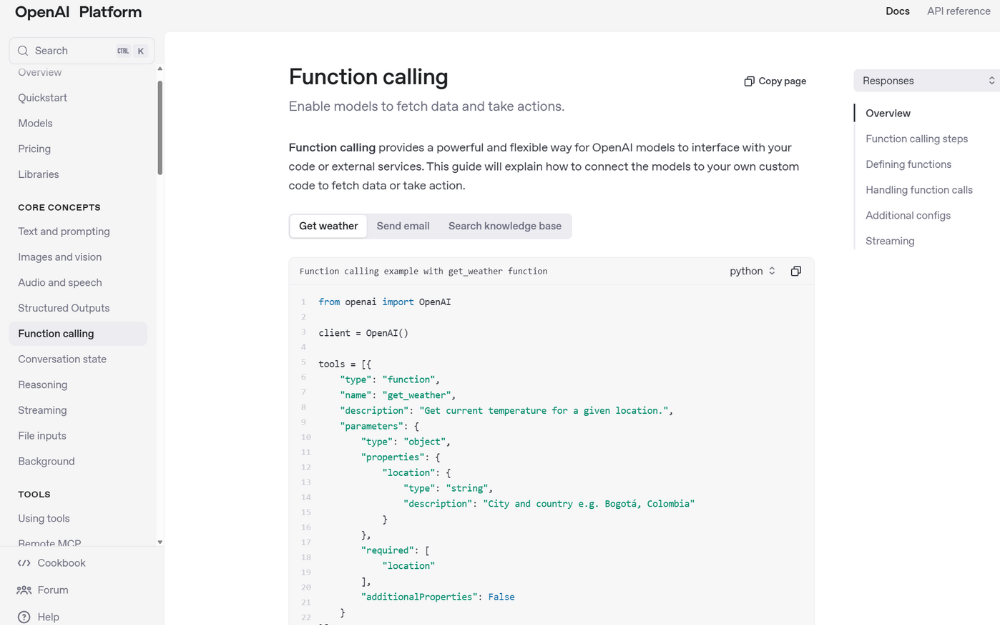Click the sidebar scroll down arrow

(159, 542)
